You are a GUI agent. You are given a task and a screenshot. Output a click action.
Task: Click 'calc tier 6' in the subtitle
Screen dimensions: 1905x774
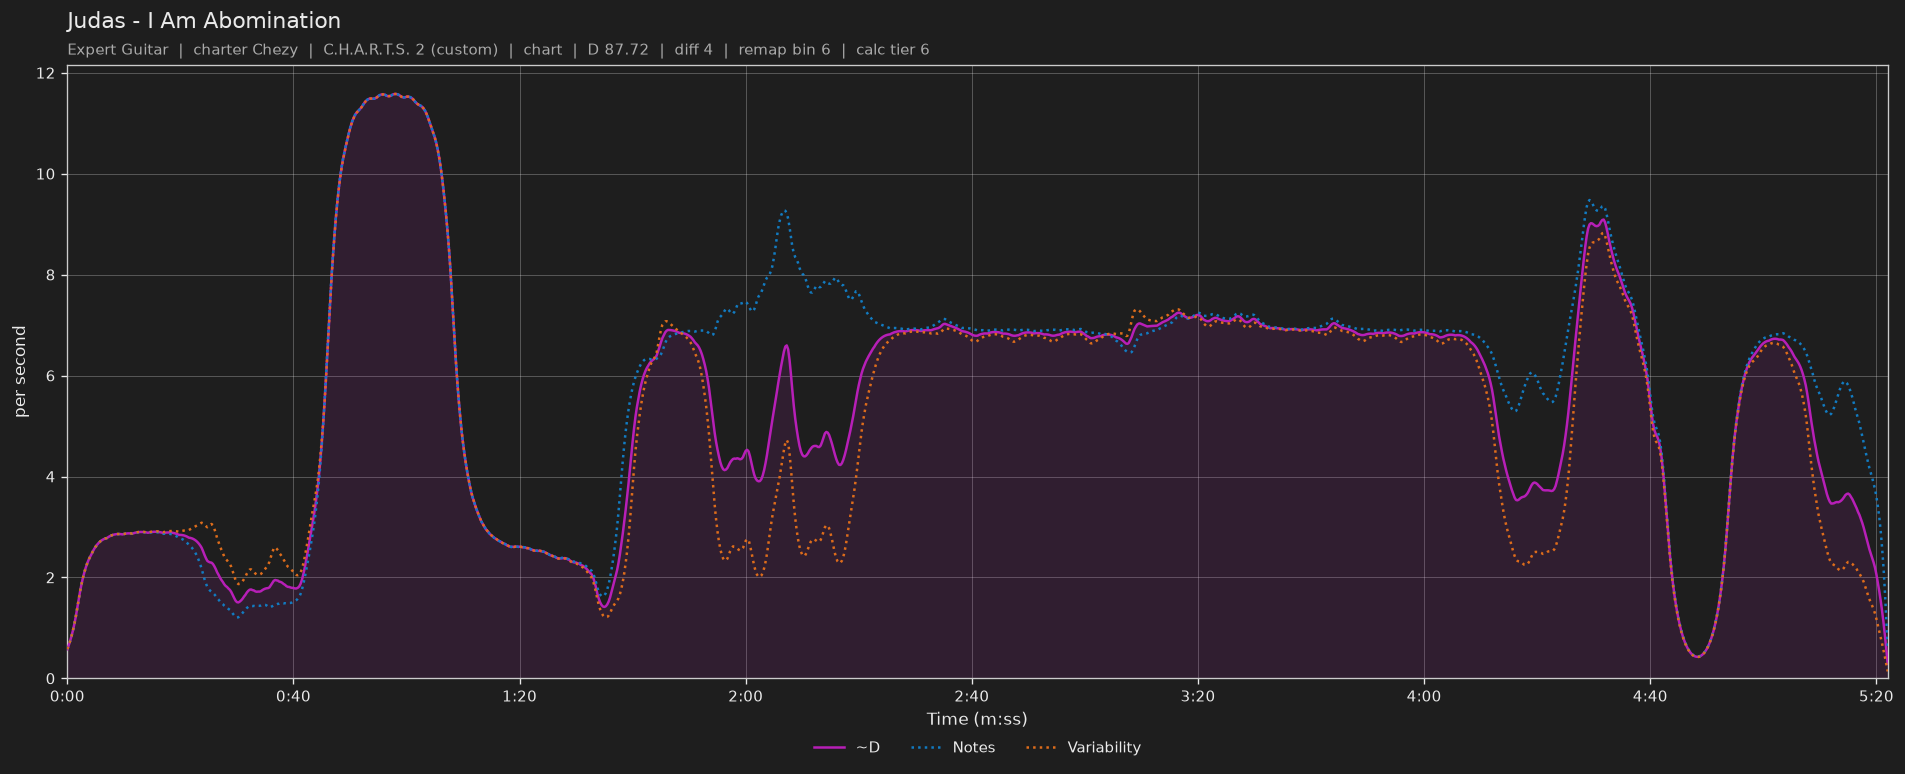tap(892, 50)
